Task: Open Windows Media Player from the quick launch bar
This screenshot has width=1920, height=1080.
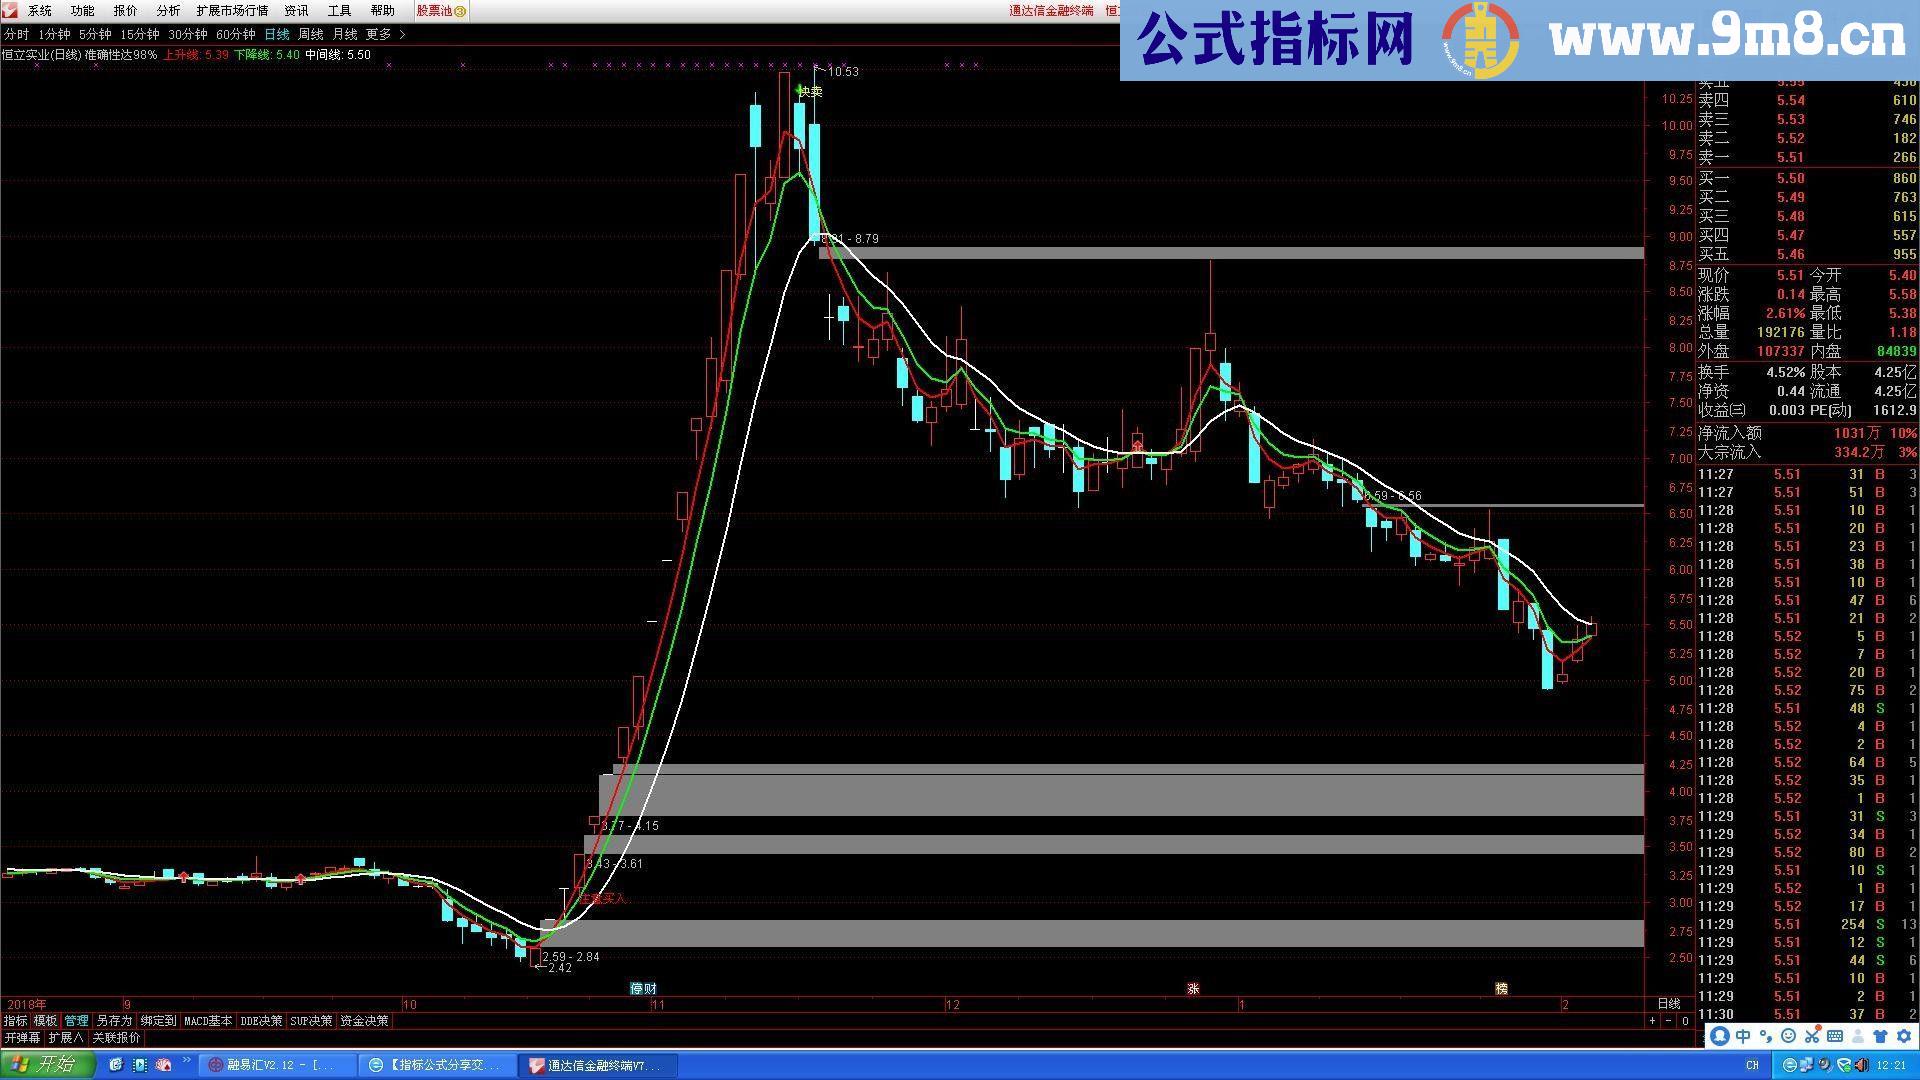Action: click(x=139, y=1065)
